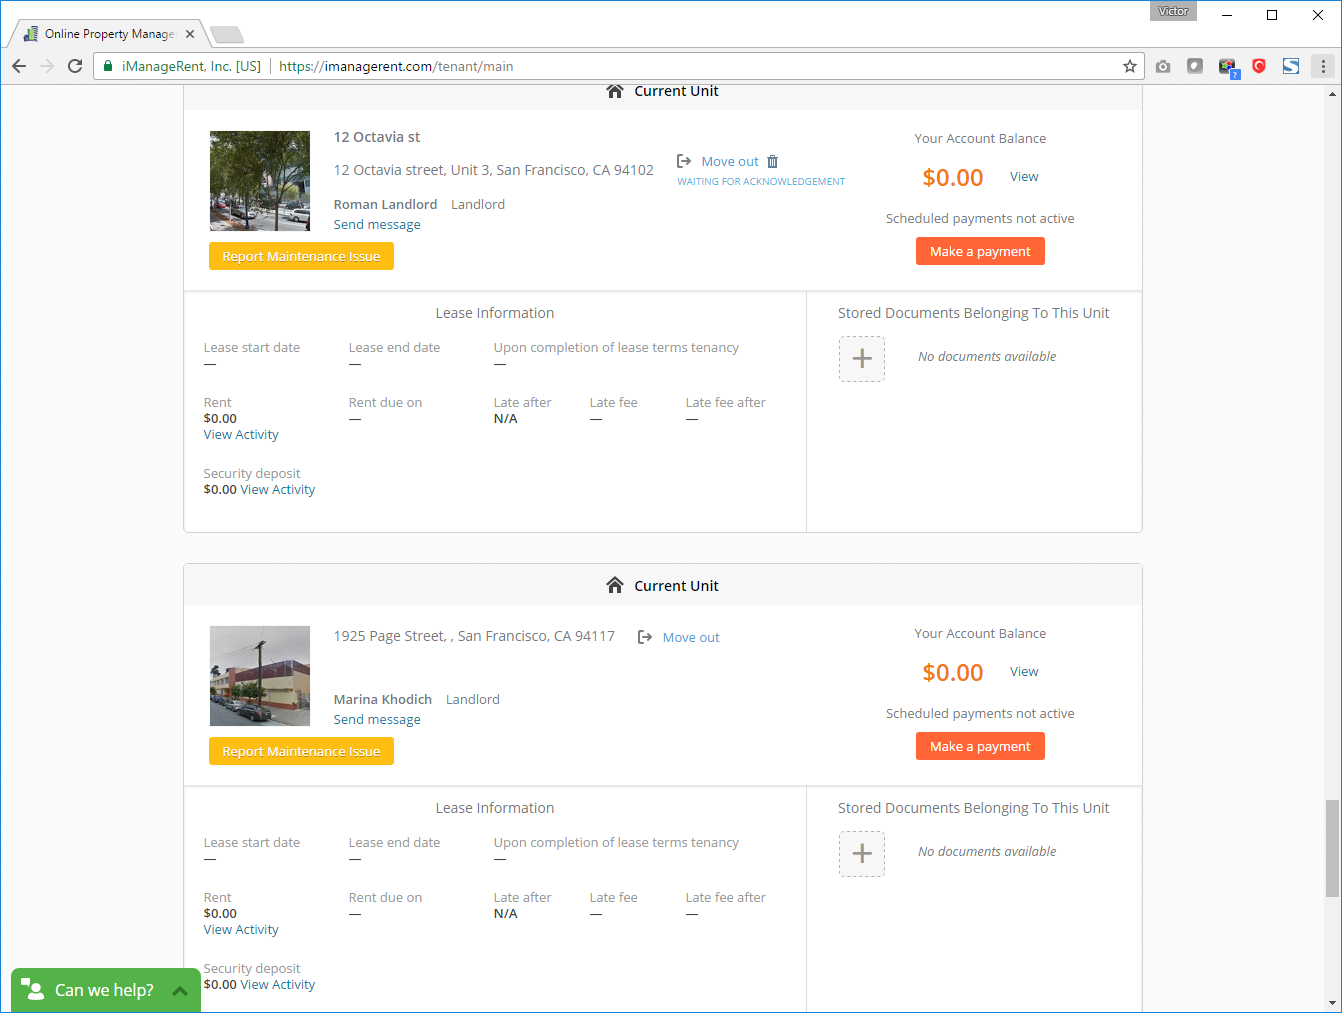Click the home icon next to first Current Unit
This screenshot has height=1013, width=1342.
(x=615, y=90)
